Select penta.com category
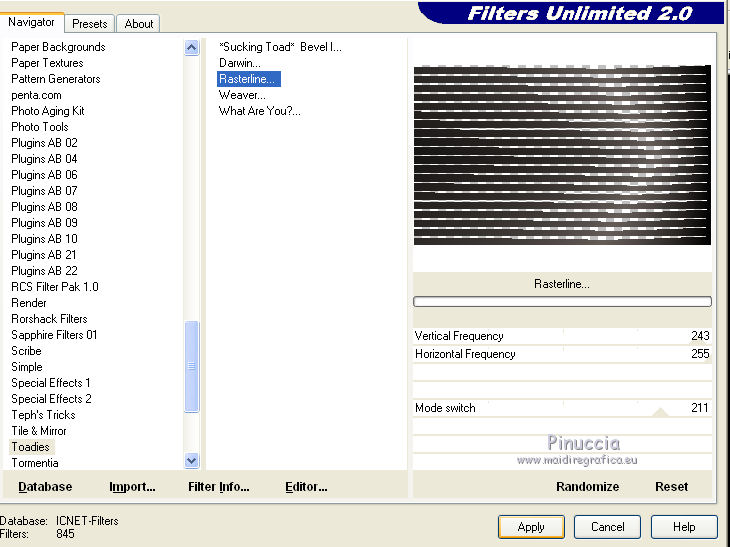 coord(36,95)
